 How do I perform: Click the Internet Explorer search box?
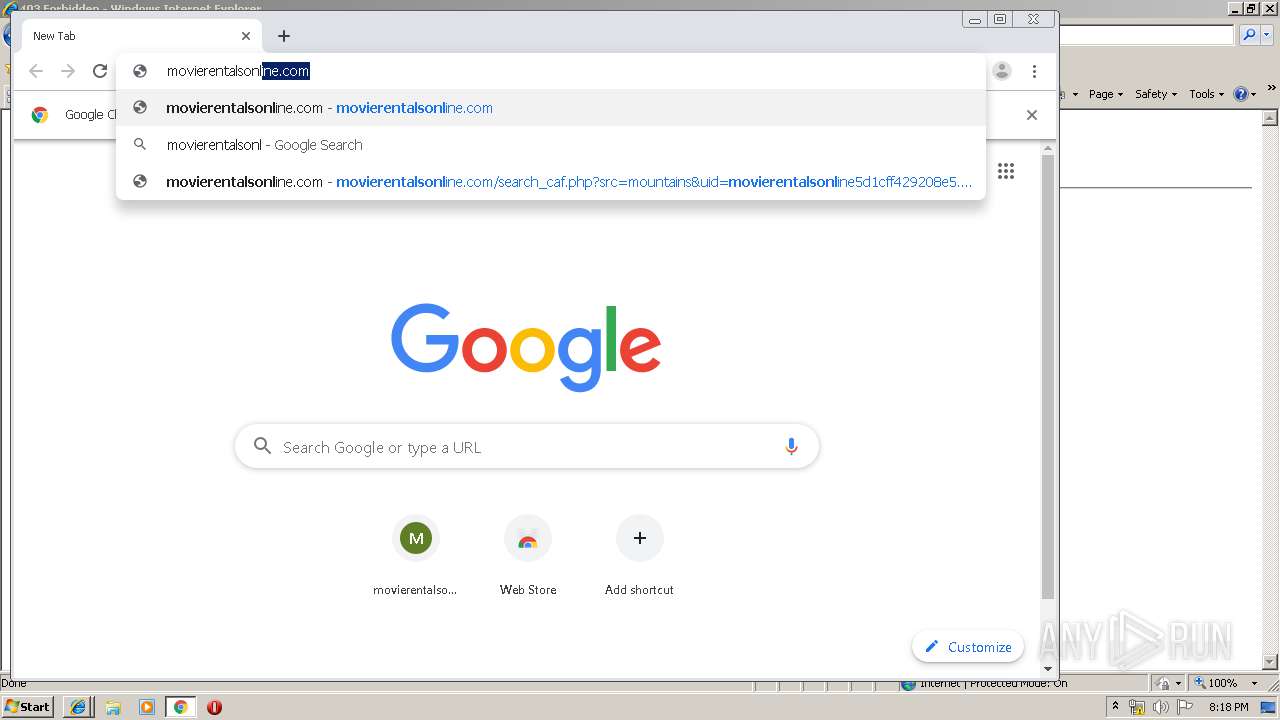click(1146, 35)
